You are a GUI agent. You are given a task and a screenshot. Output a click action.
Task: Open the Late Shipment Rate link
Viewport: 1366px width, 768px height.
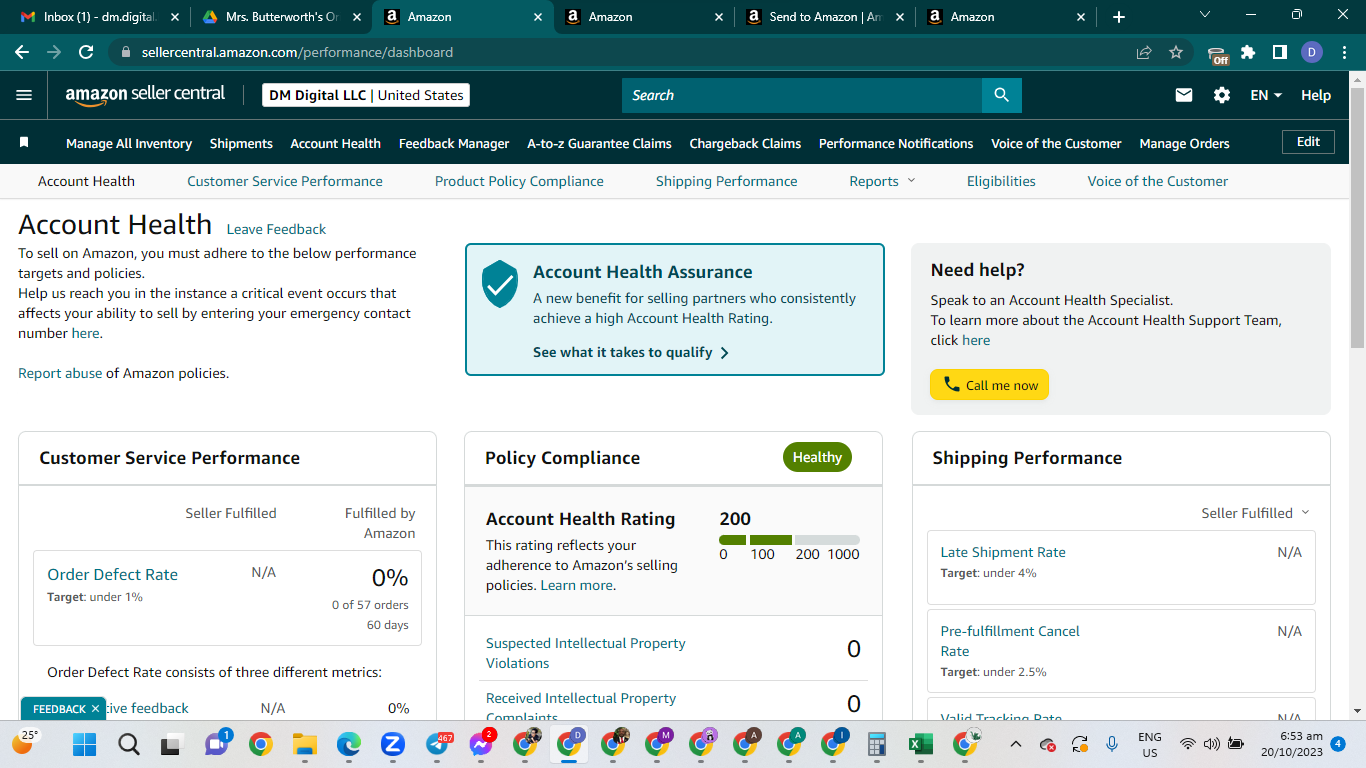point(1003,552)
